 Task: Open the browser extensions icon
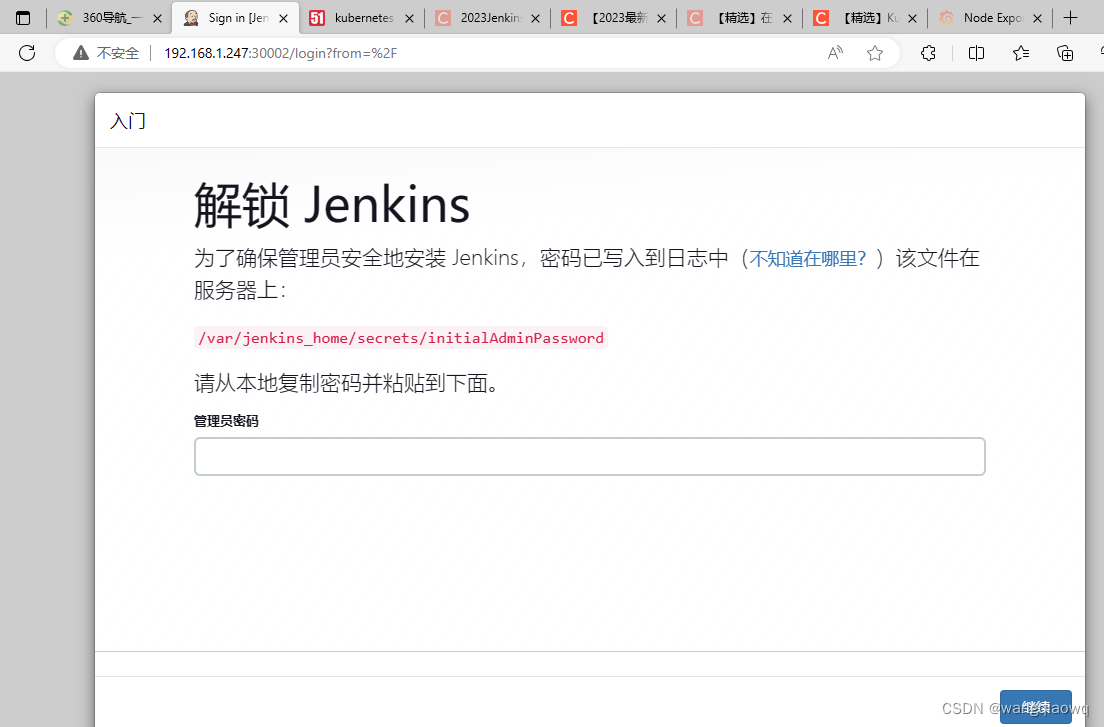tap(928, 53)
